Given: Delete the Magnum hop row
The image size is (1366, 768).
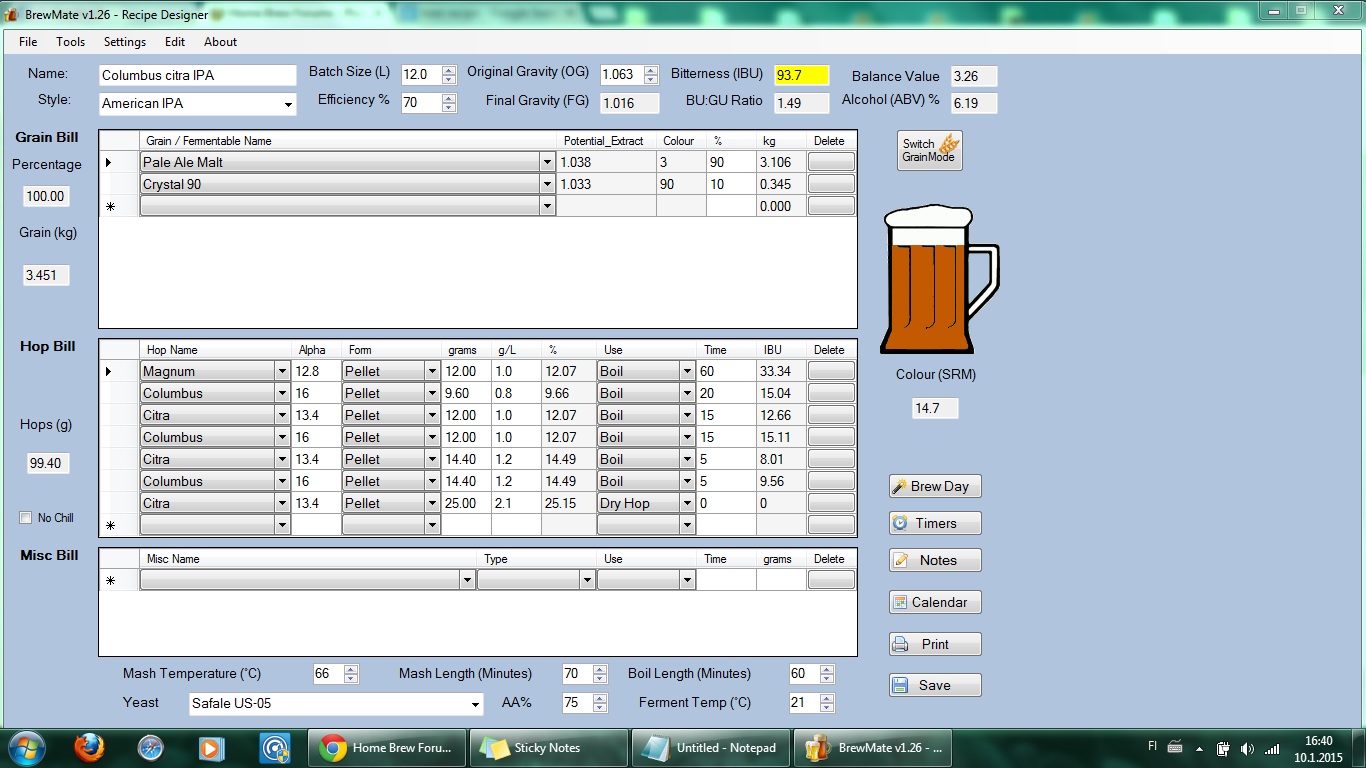Looking at the screenshot, I should point(831,371).
